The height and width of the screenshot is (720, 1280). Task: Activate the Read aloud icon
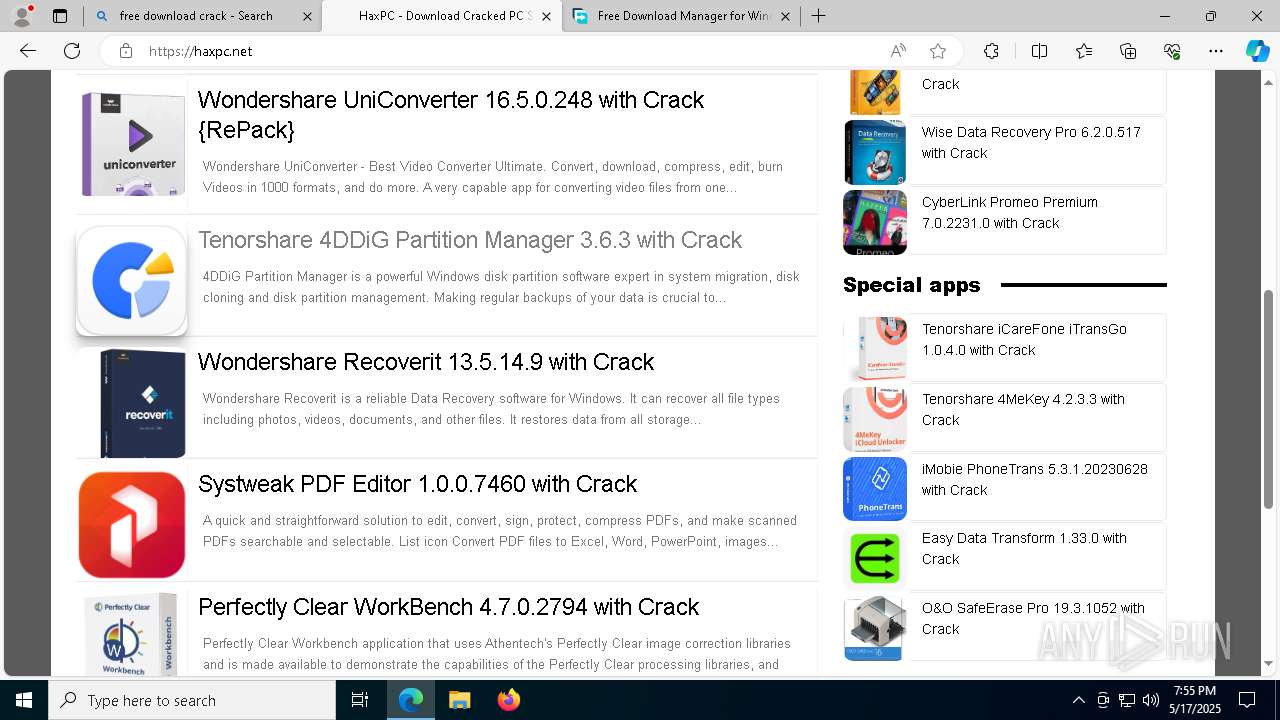coord(898,51)
